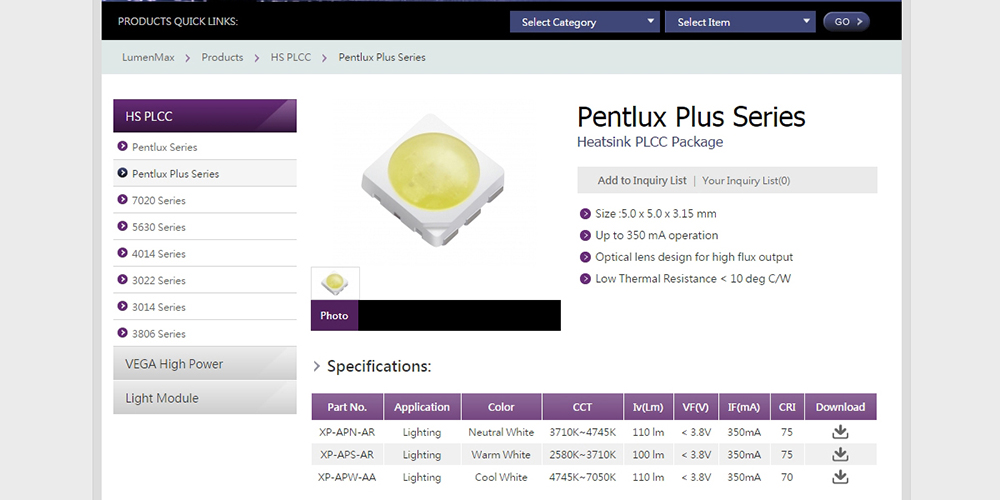
Task: Click bullet icon beside 5630 Series
Action: coord(122,226)
